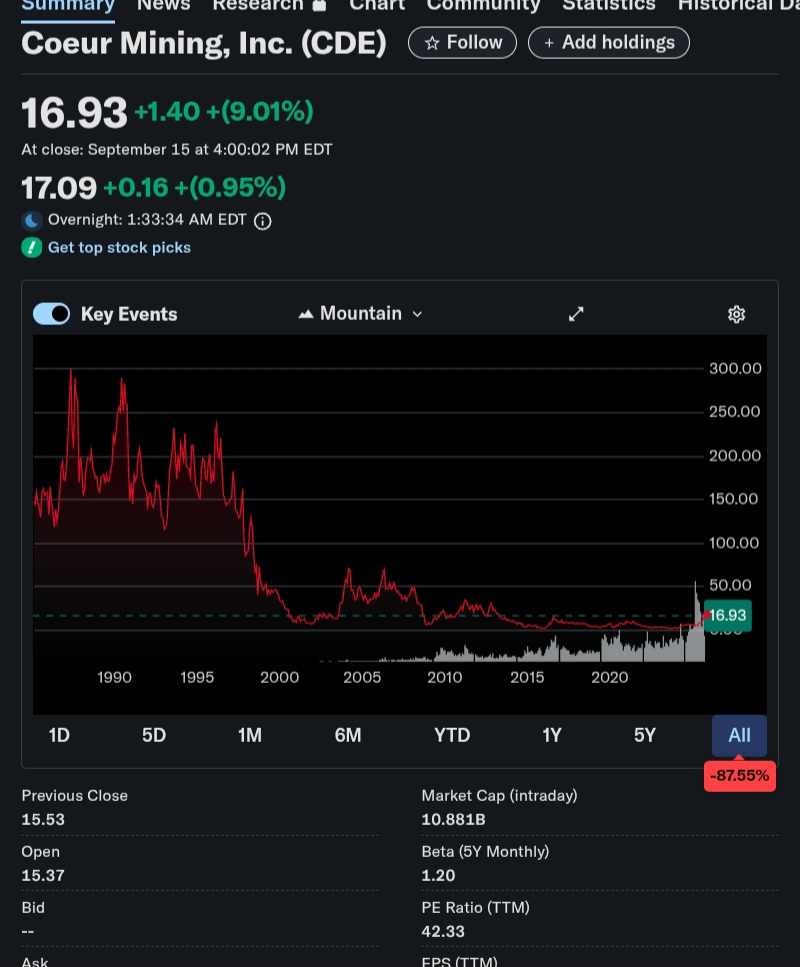Open the Research tab

258,6
